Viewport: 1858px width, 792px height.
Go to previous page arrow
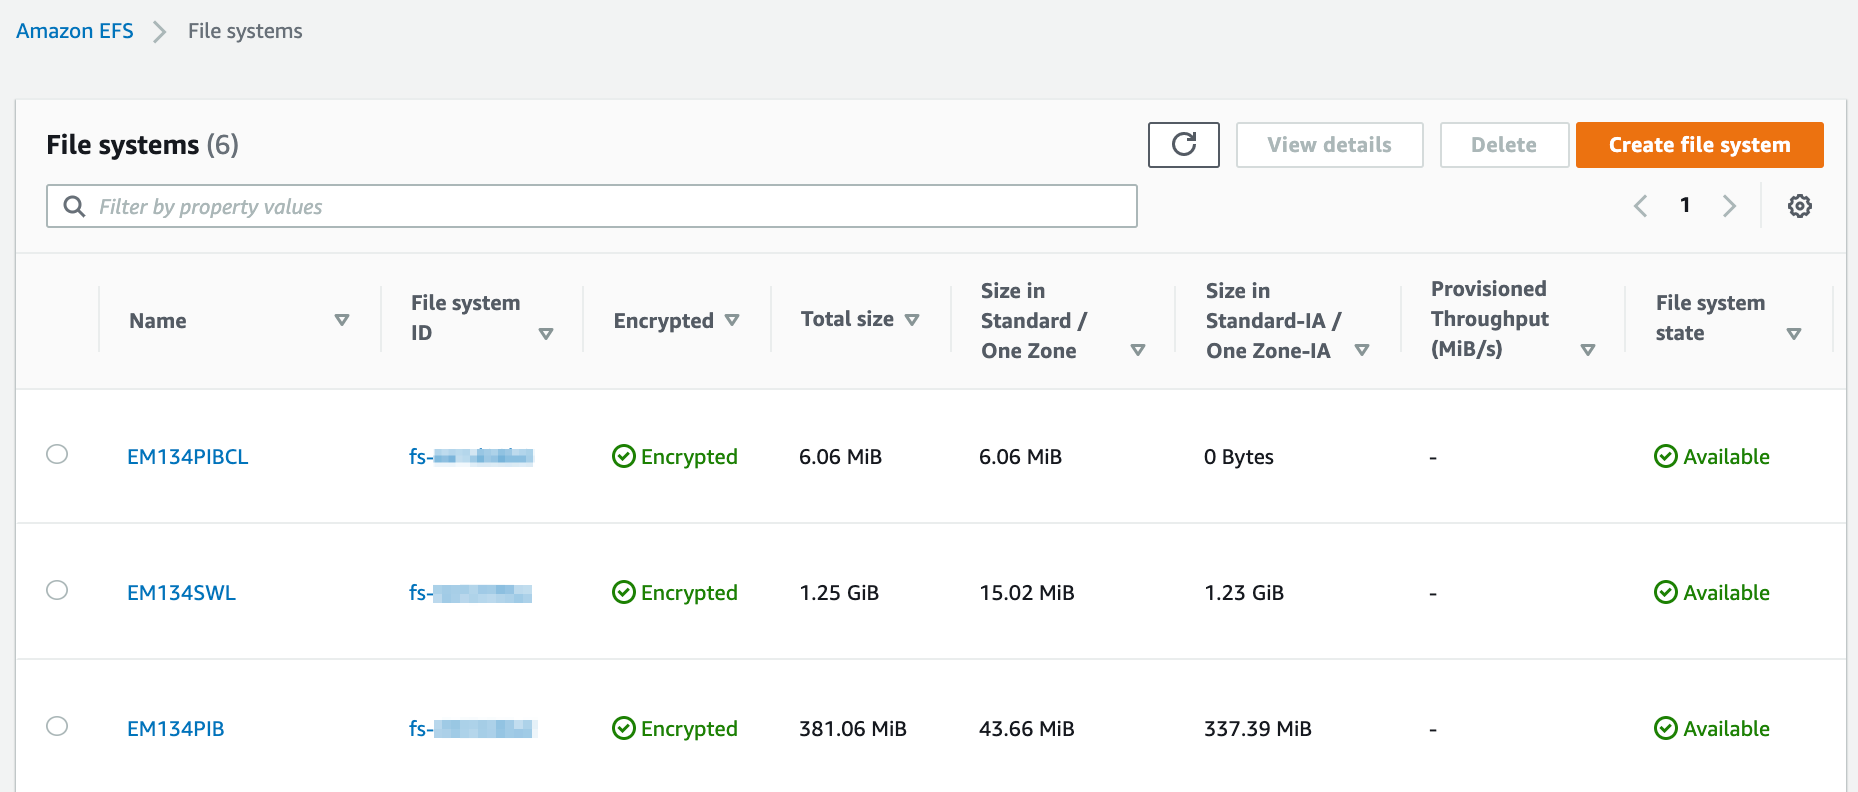point(1641,206)
